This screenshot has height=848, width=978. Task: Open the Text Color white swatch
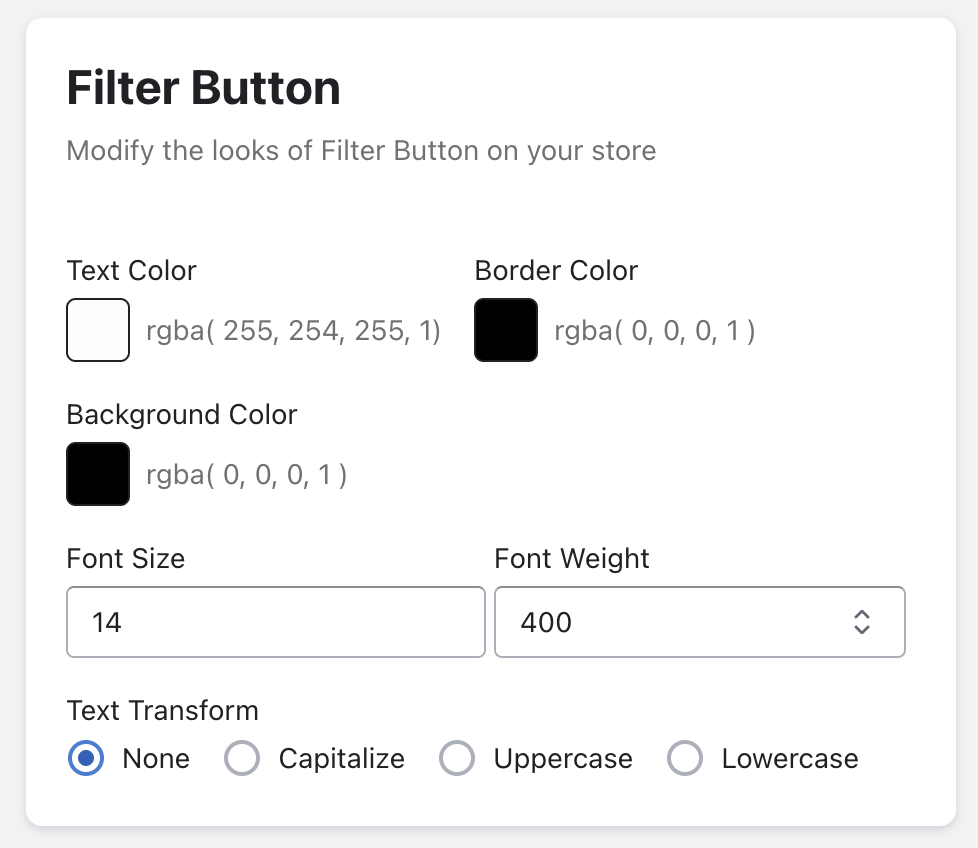tap(98, 330)
